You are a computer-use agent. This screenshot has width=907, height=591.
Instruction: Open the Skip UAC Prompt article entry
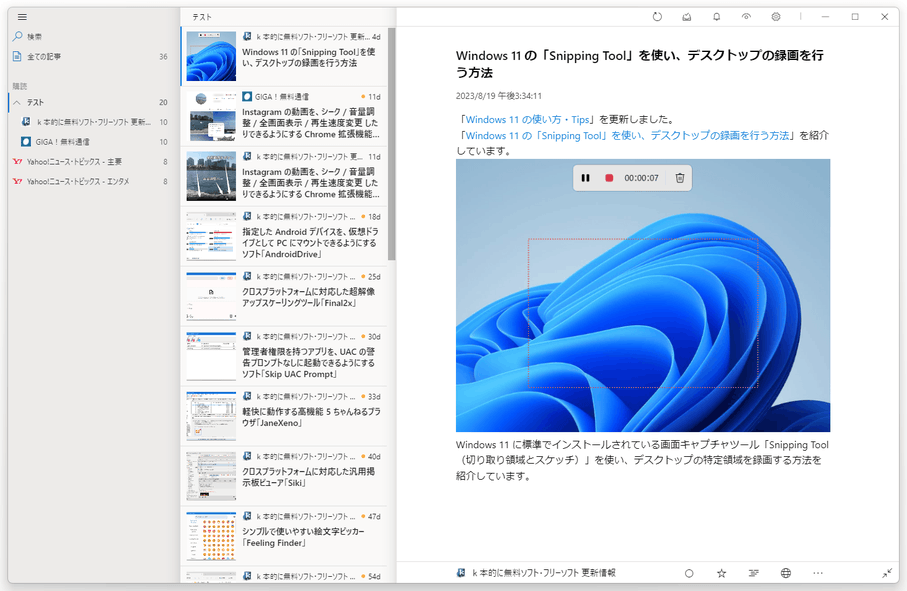point(283,356)
